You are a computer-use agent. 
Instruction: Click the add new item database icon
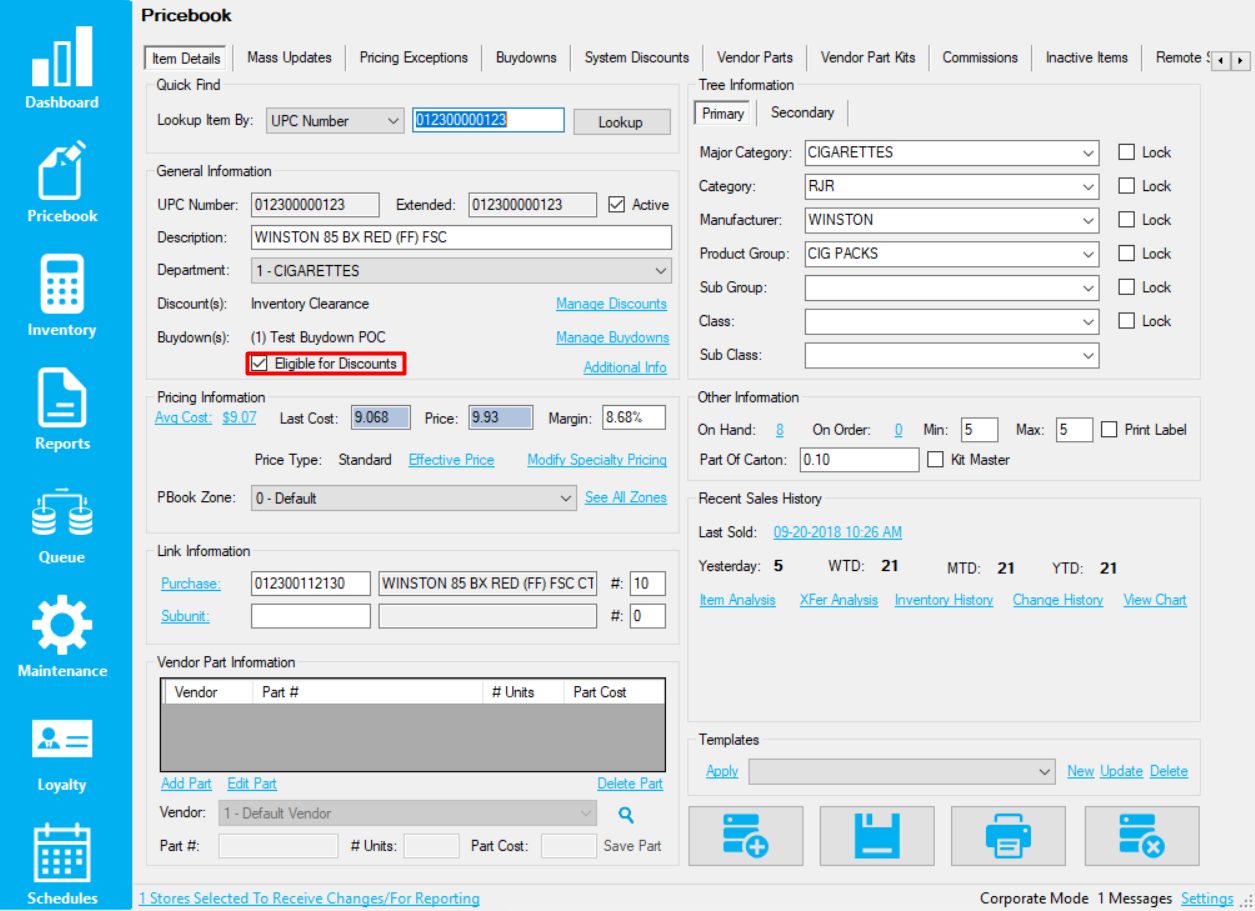745,836
